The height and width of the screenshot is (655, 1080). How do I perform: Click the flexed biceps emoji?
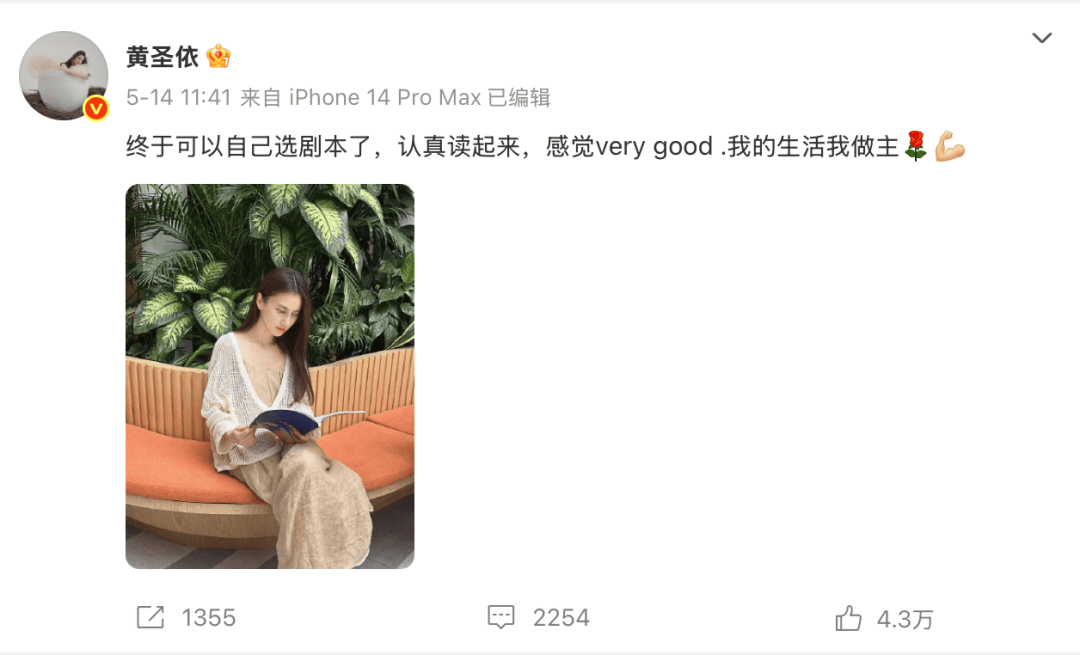point(949,146)
